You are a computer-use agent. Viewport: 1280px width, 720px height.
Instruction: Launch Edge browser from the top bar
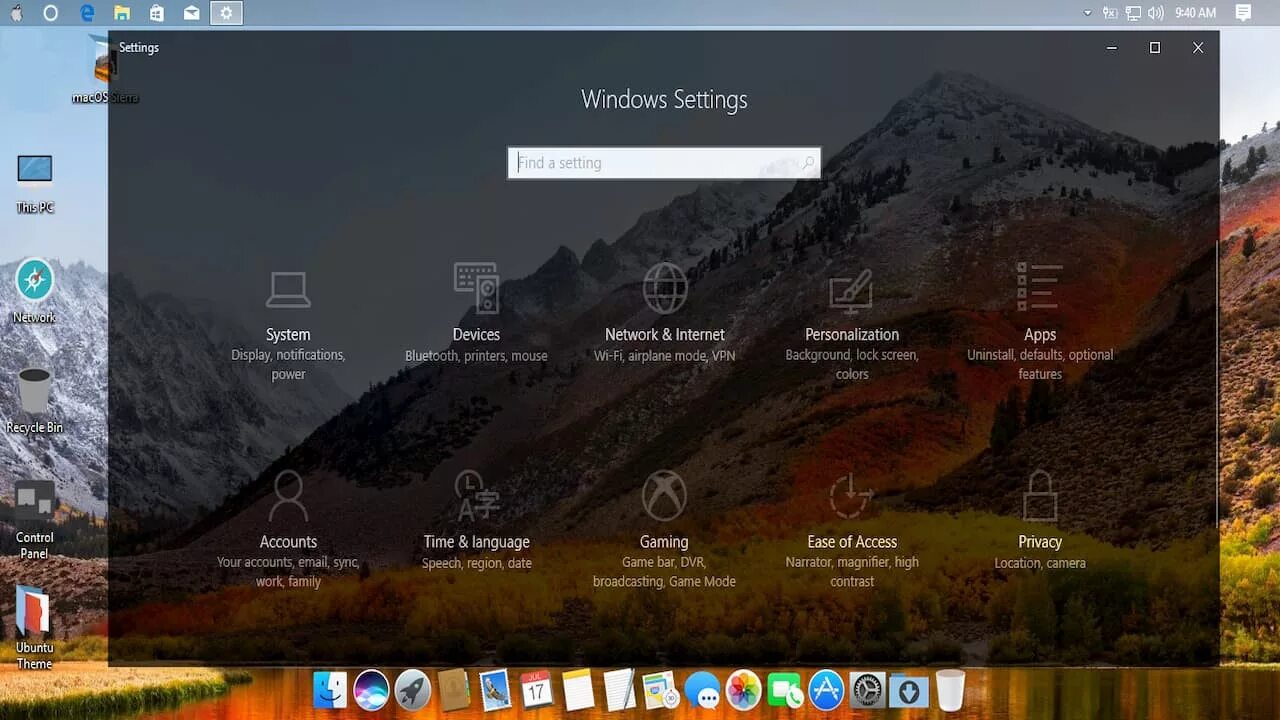pyautogui.click(x=87, y=13)
